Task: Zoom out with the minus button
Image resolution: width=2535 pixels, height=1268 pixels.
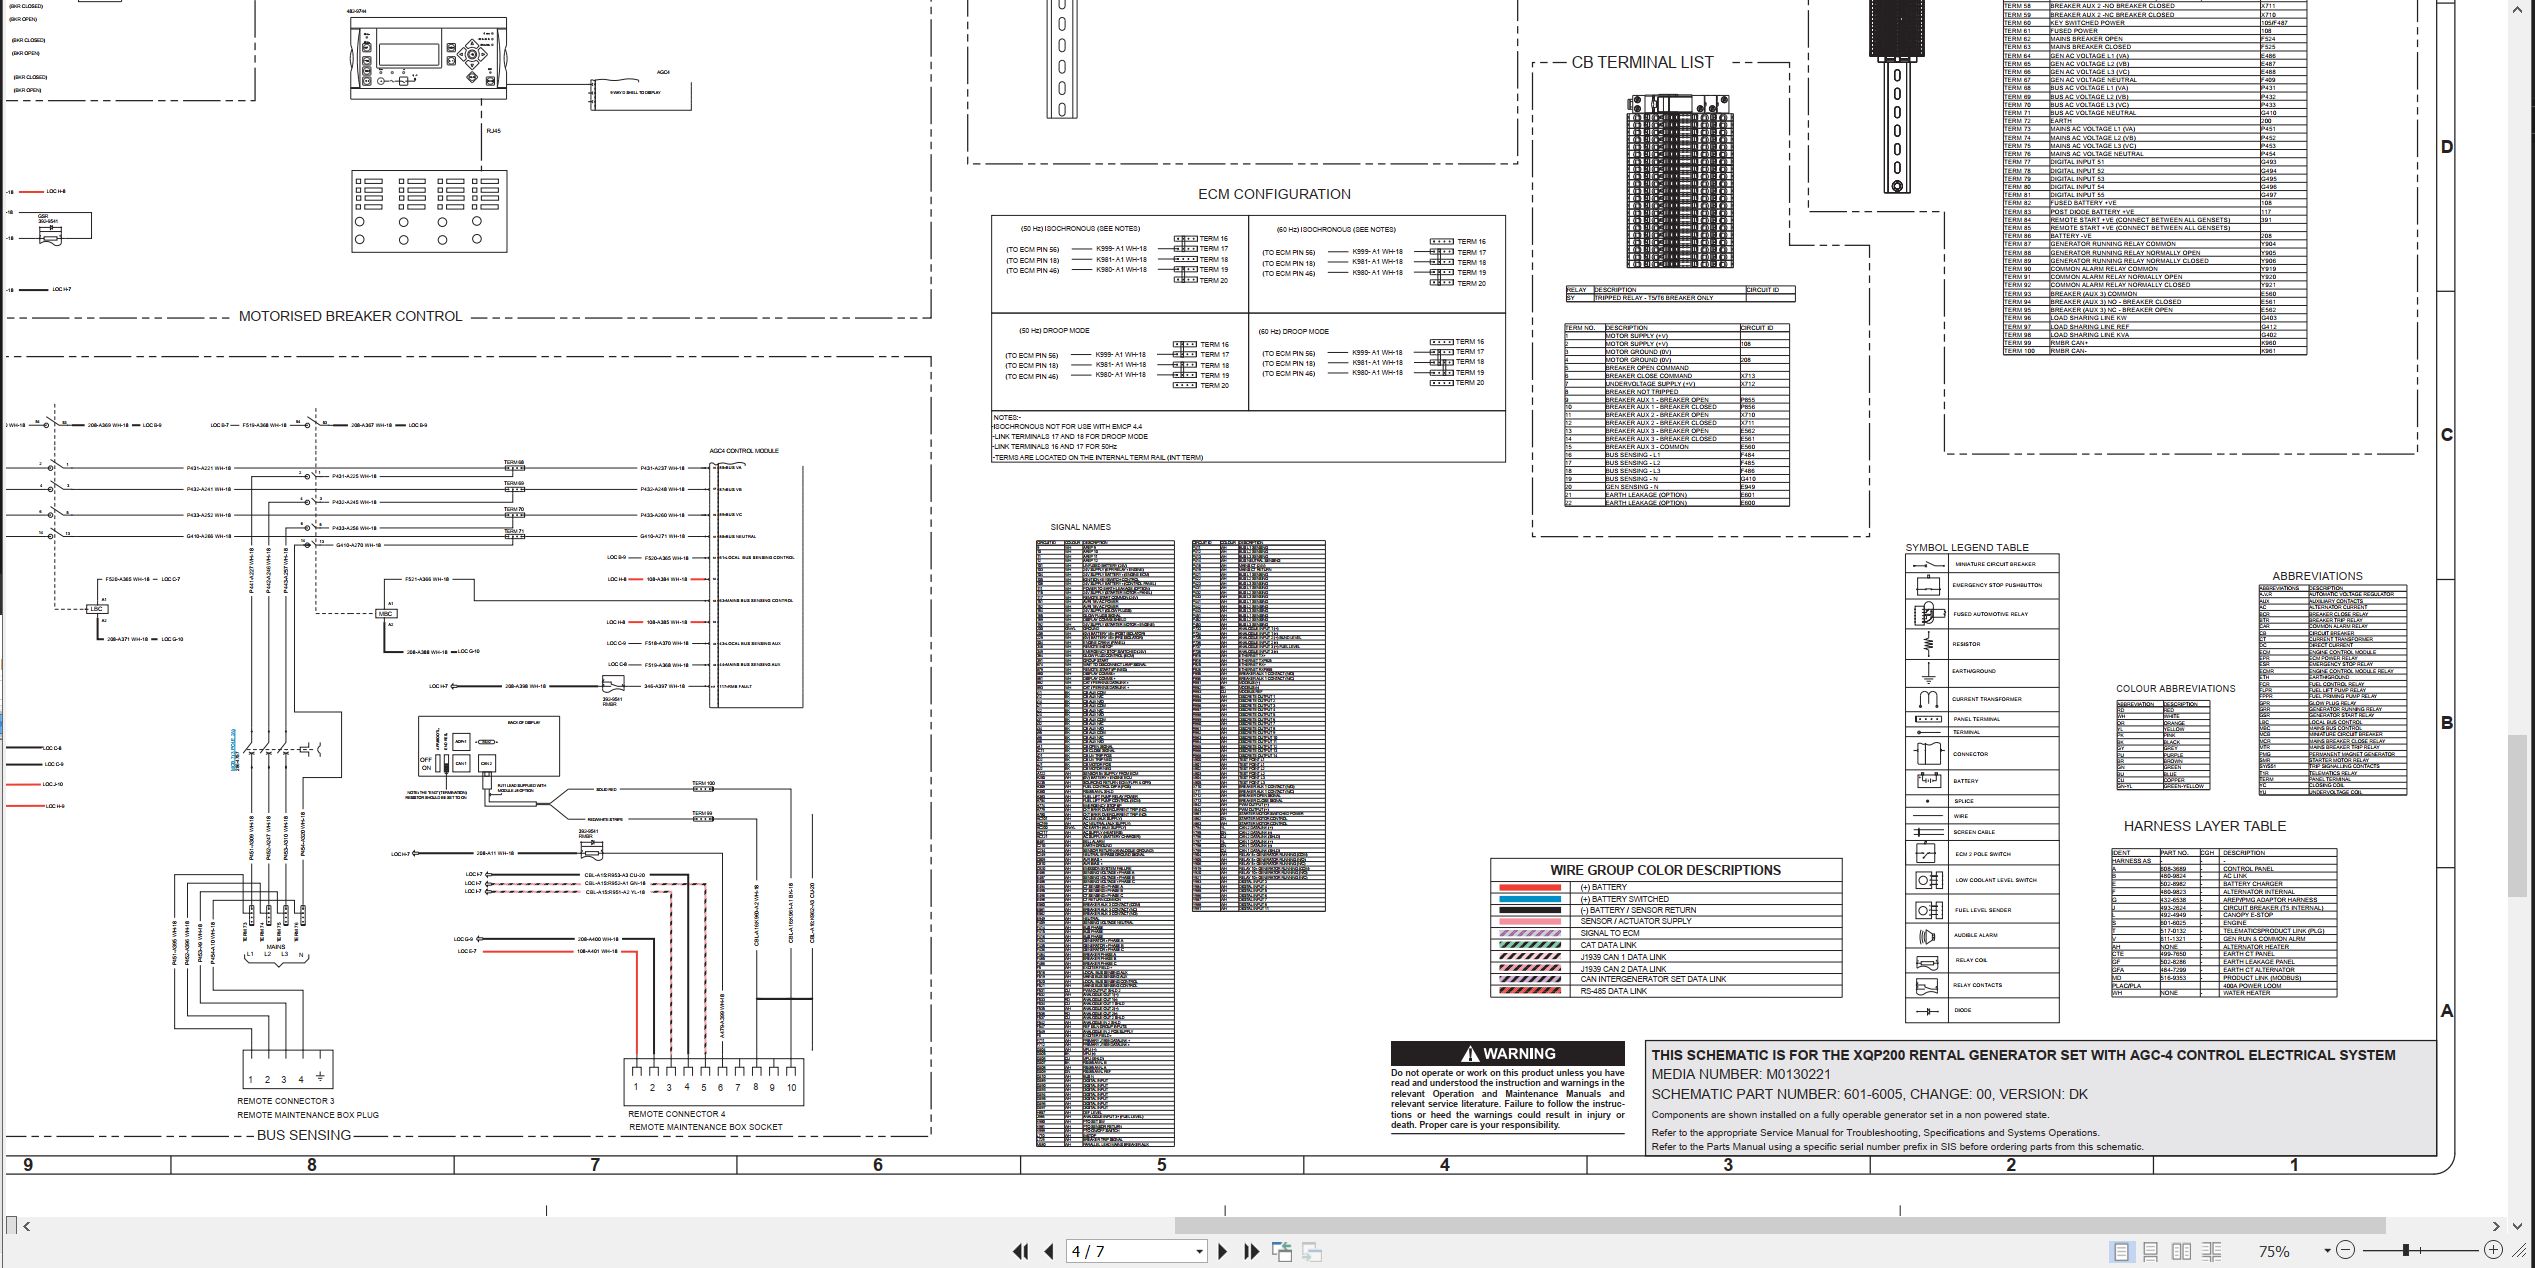Action: (2346, 1250)
